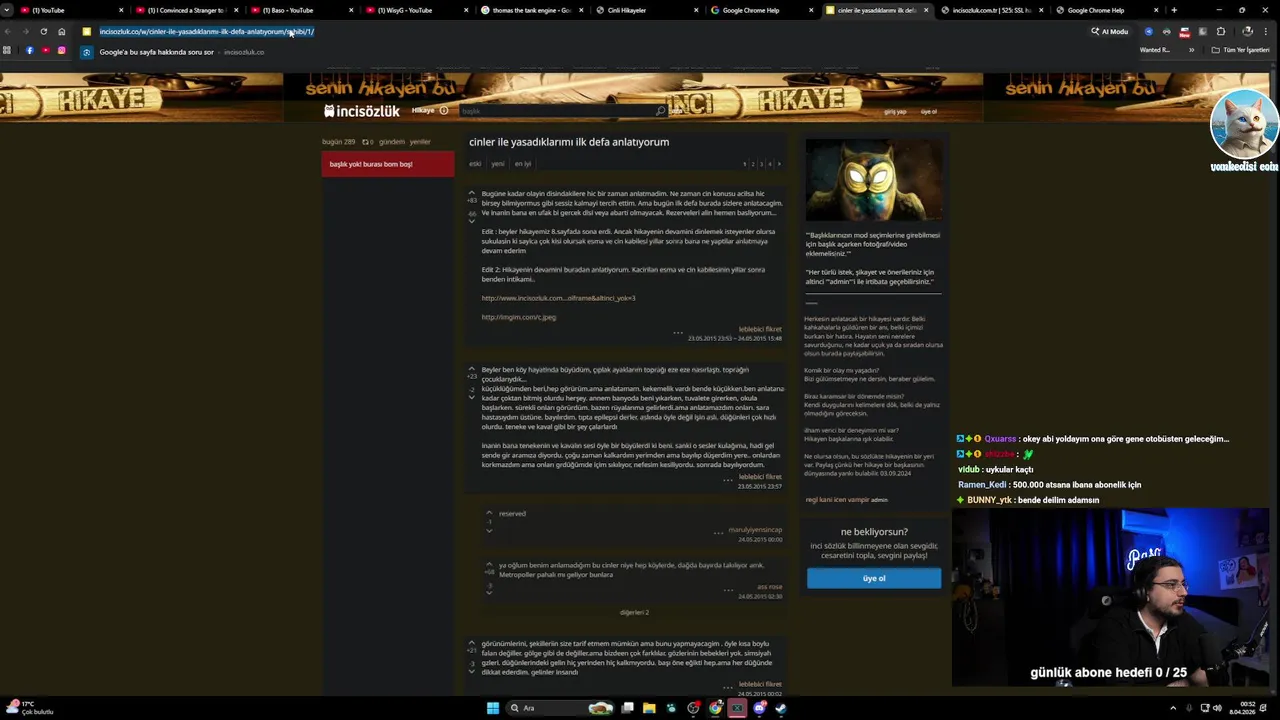
Task: Open the Facebook bookmark icon
Action: coord(29,50)
